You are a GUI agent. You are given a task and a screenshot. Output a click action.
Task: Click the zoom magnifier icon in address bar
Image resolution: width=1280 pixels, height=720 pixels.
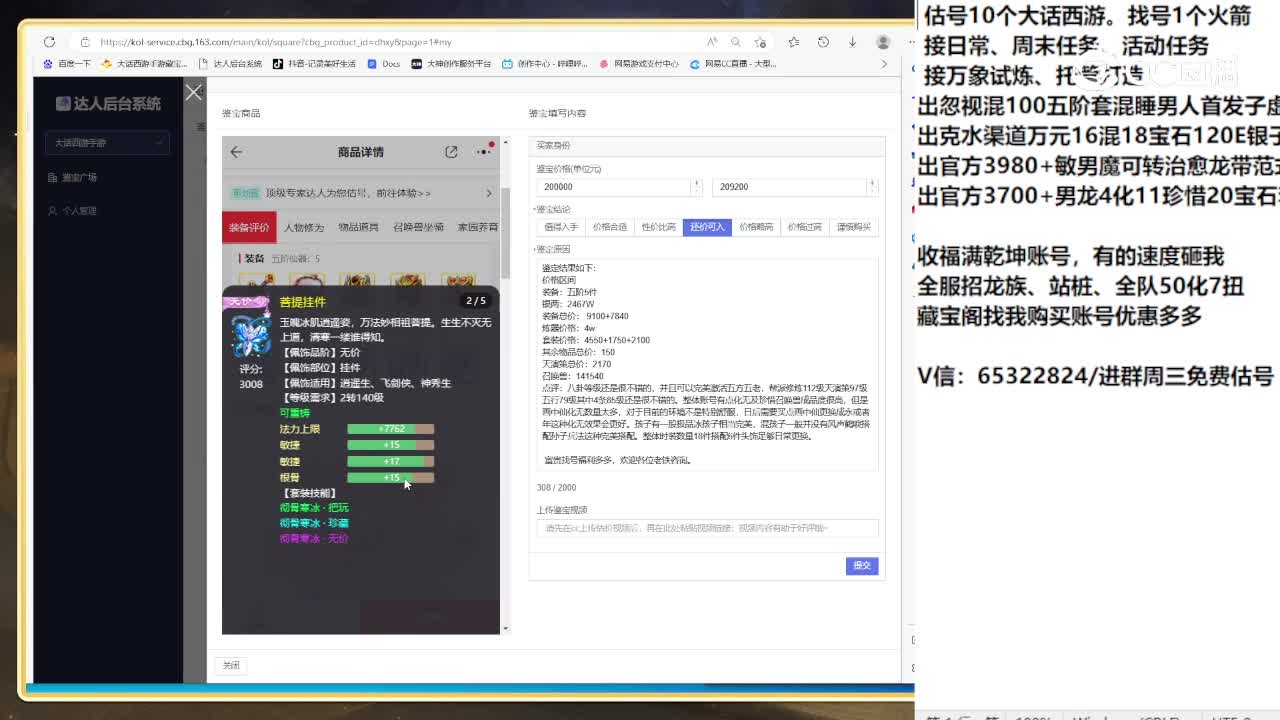pos(735,42)
